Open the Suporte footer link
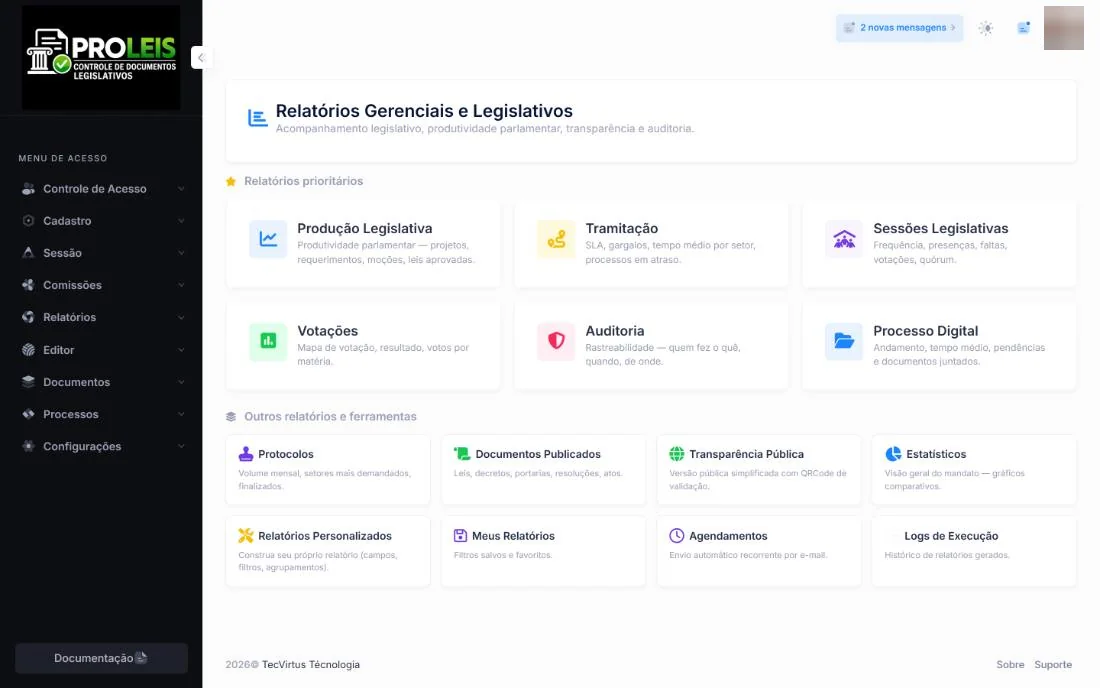The image size is (1100, 688). [1053, 664]
